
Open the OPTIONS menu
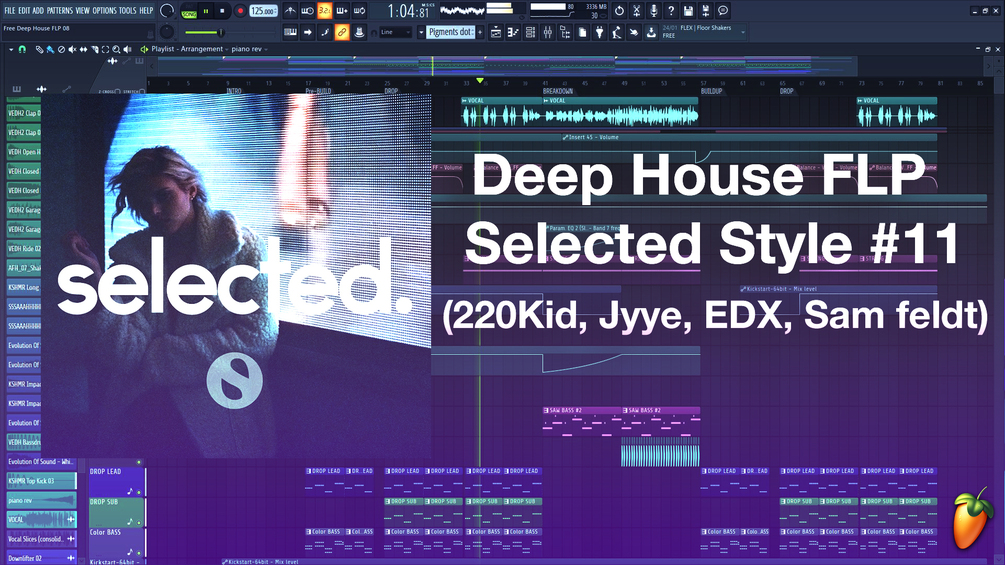(104, 11)
